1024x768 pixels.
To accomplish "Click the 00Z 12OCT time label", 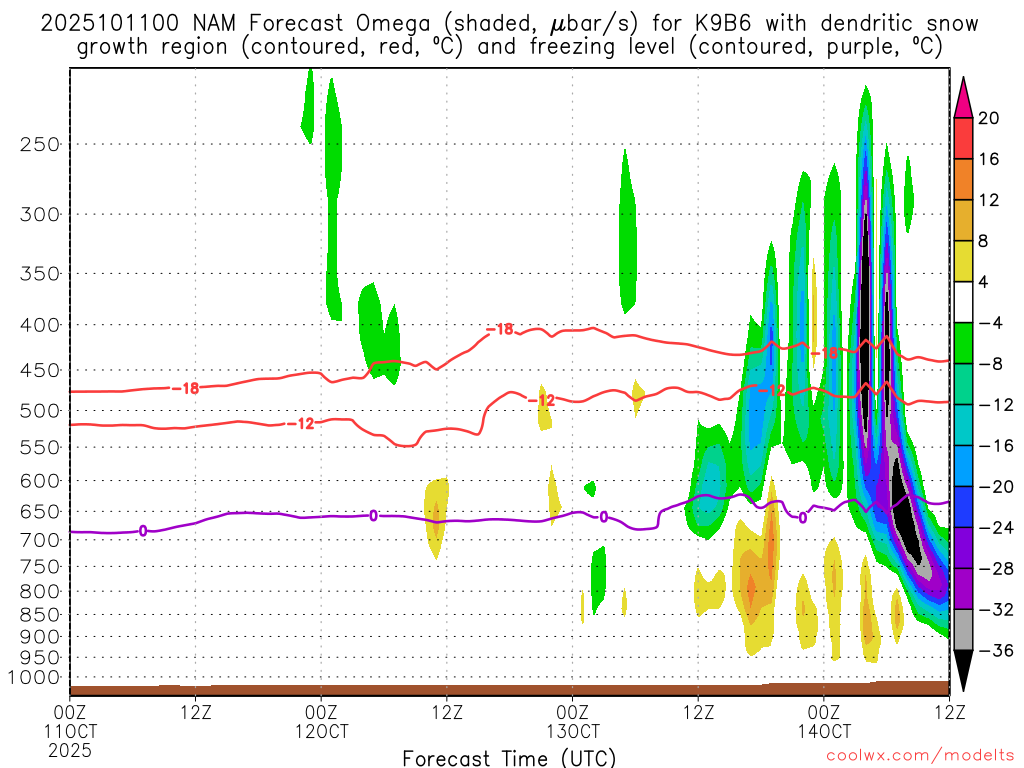I will 321,721.
